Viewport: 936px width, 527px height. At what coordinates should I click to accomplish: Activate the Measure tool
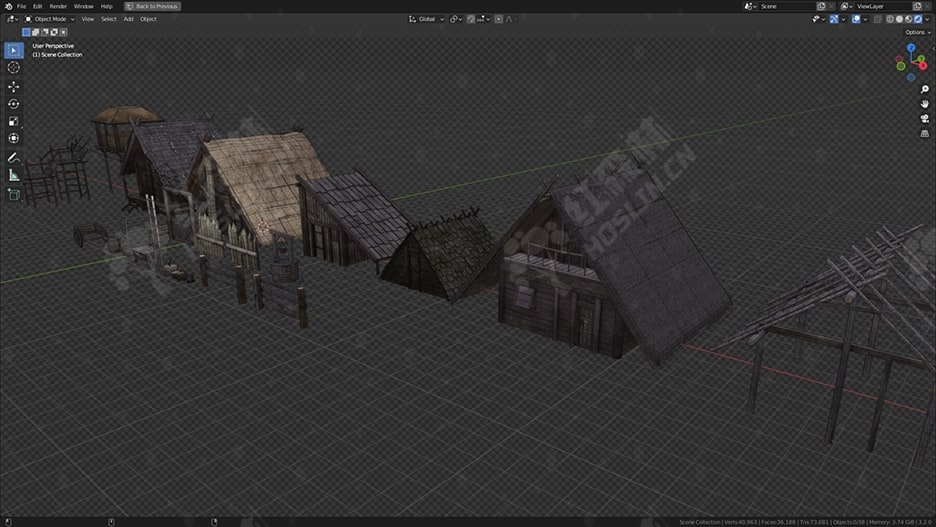[x=14, y=175]
